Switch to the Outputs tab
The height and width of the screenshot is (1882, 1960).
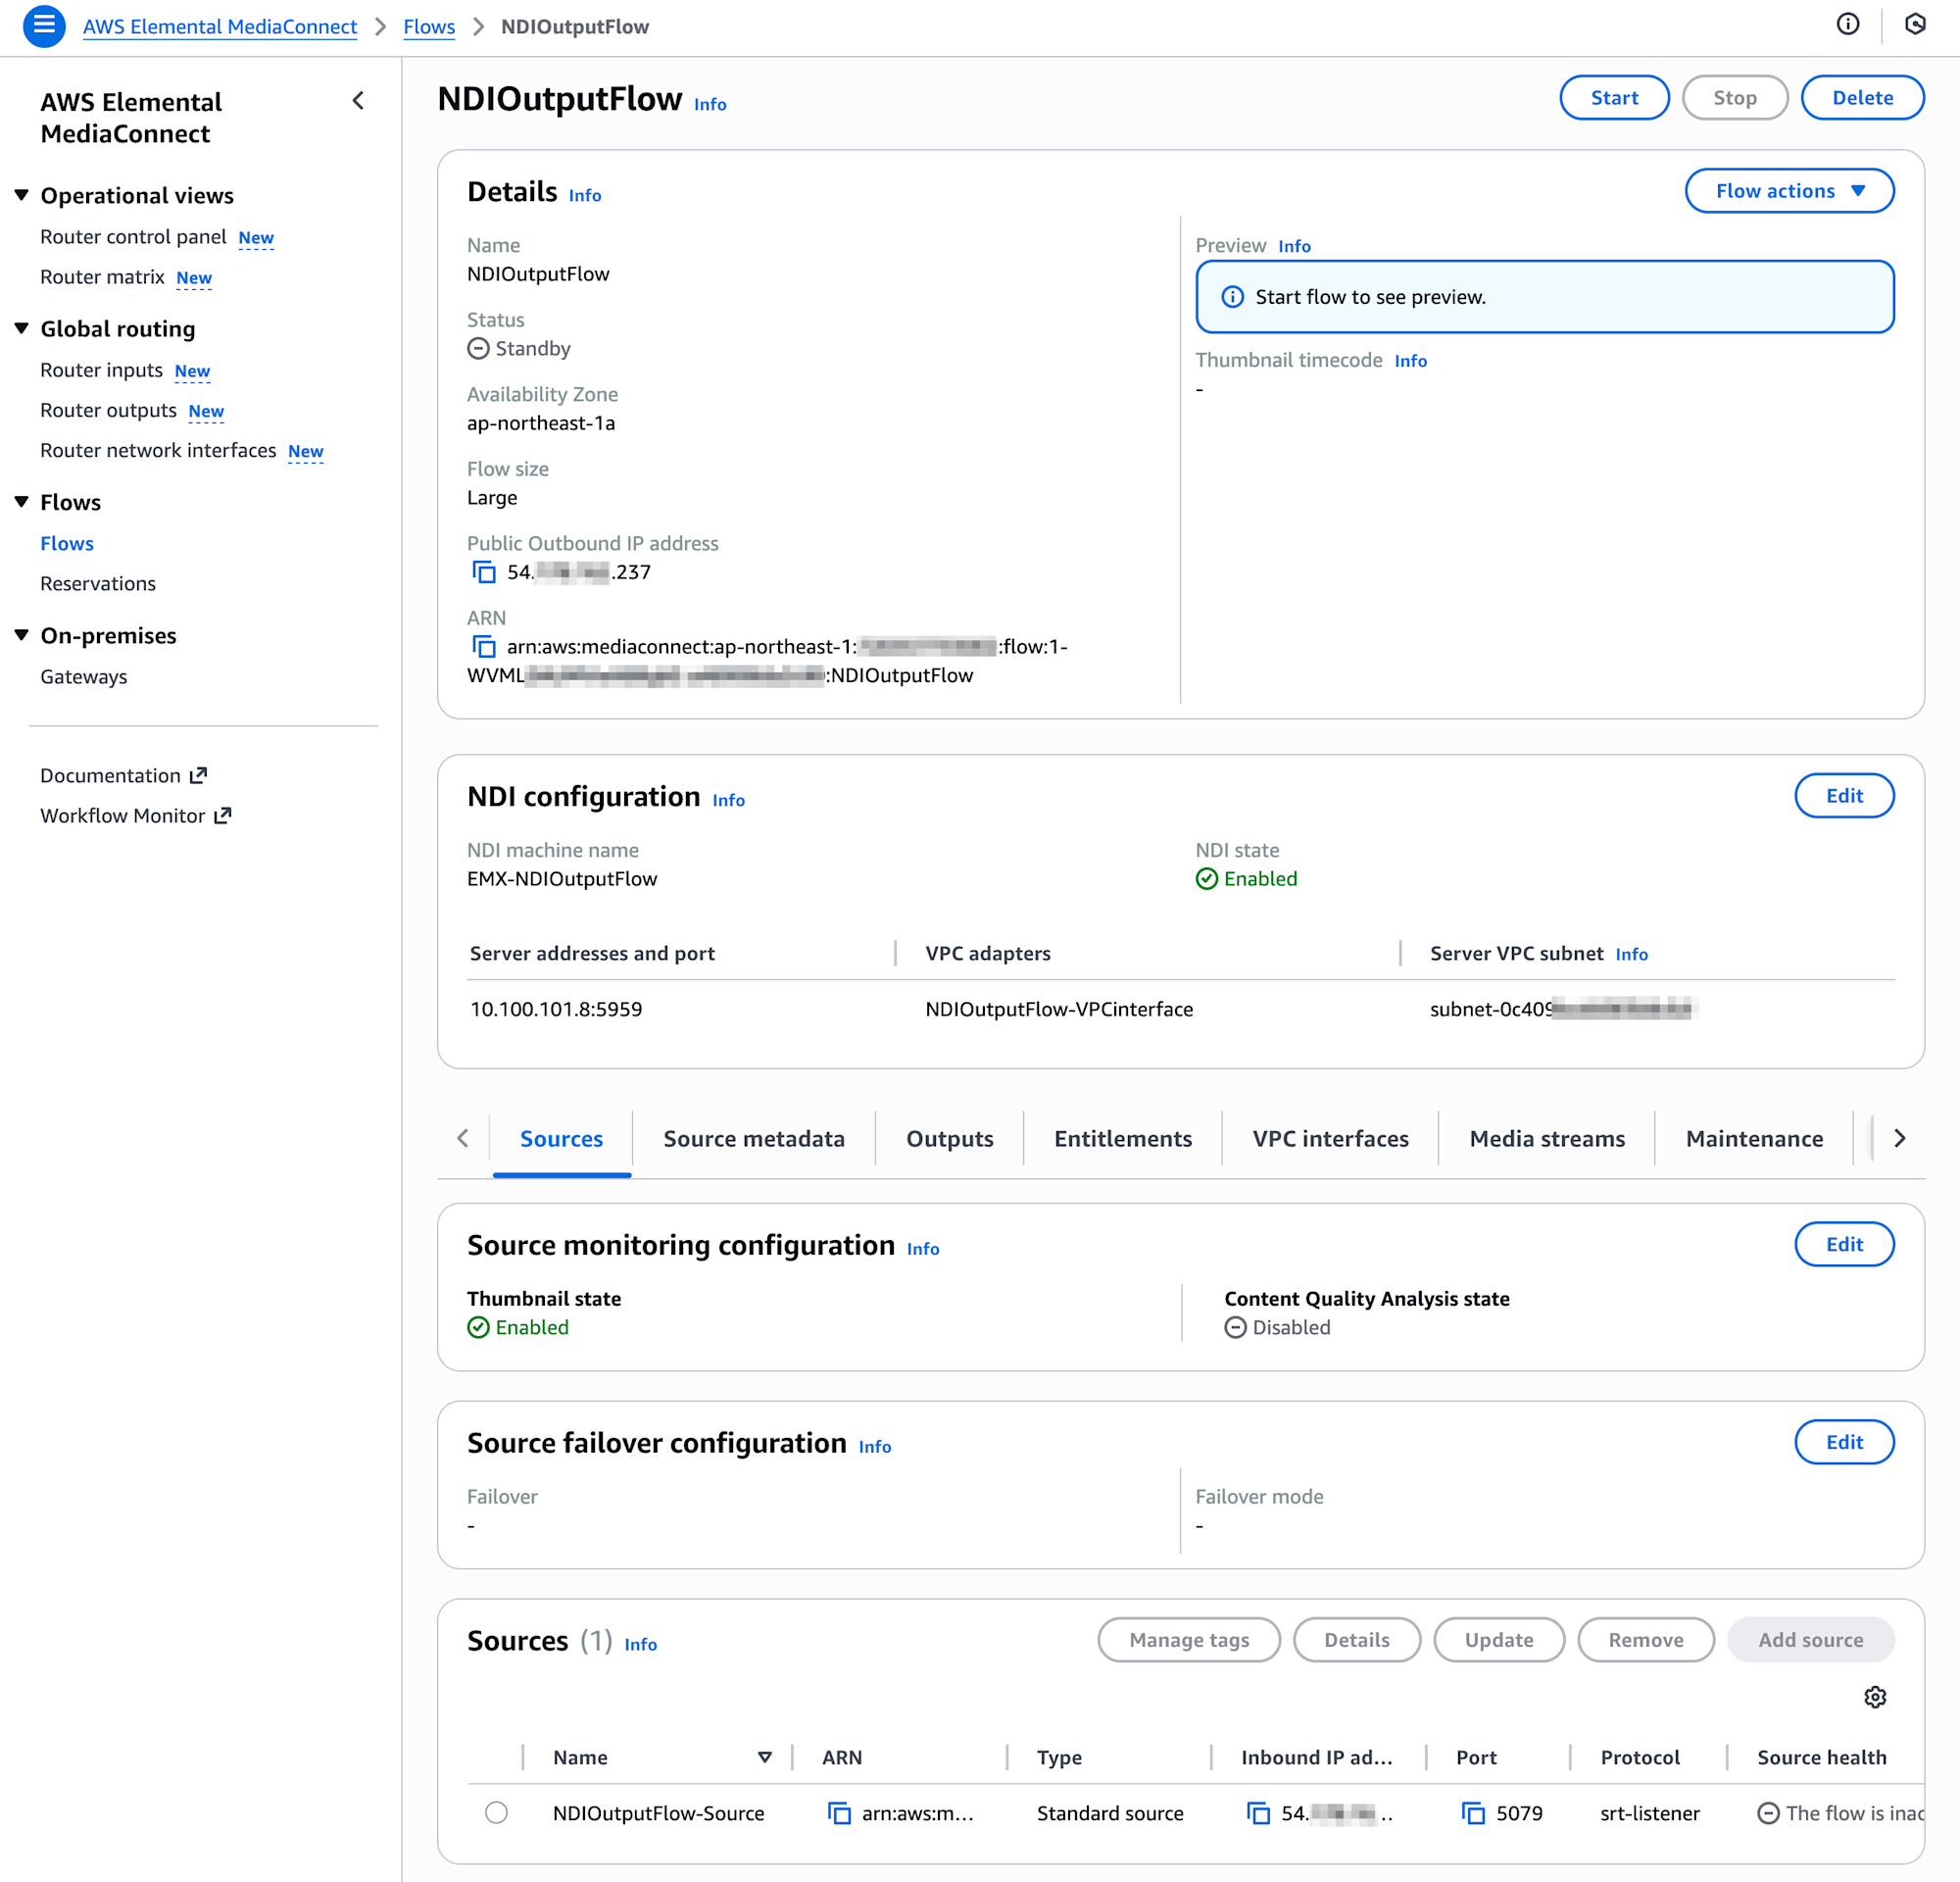pos(949,1139)
